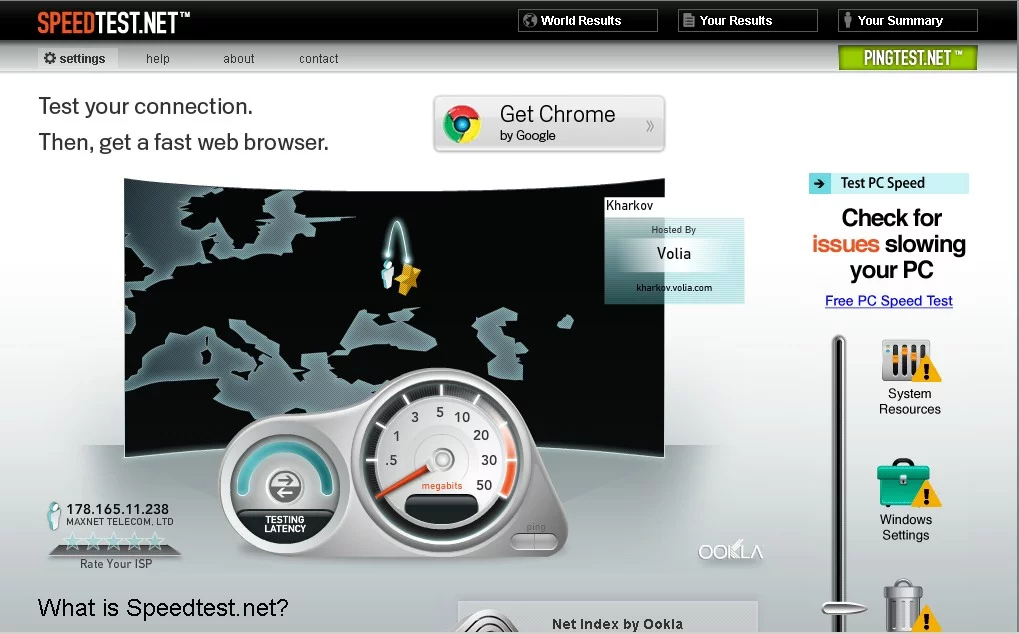Screen dimensions: 1019x634
Task: Open the Free PC Speed Test link
Action: click(x=888, y=301)
